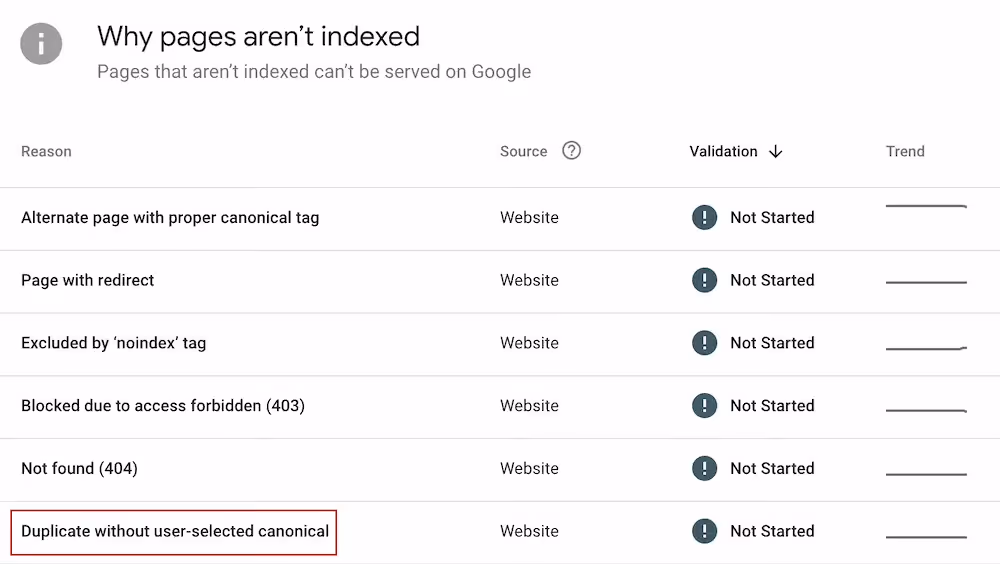Click Not Started status in Blocked 403 row

(772, 406)
